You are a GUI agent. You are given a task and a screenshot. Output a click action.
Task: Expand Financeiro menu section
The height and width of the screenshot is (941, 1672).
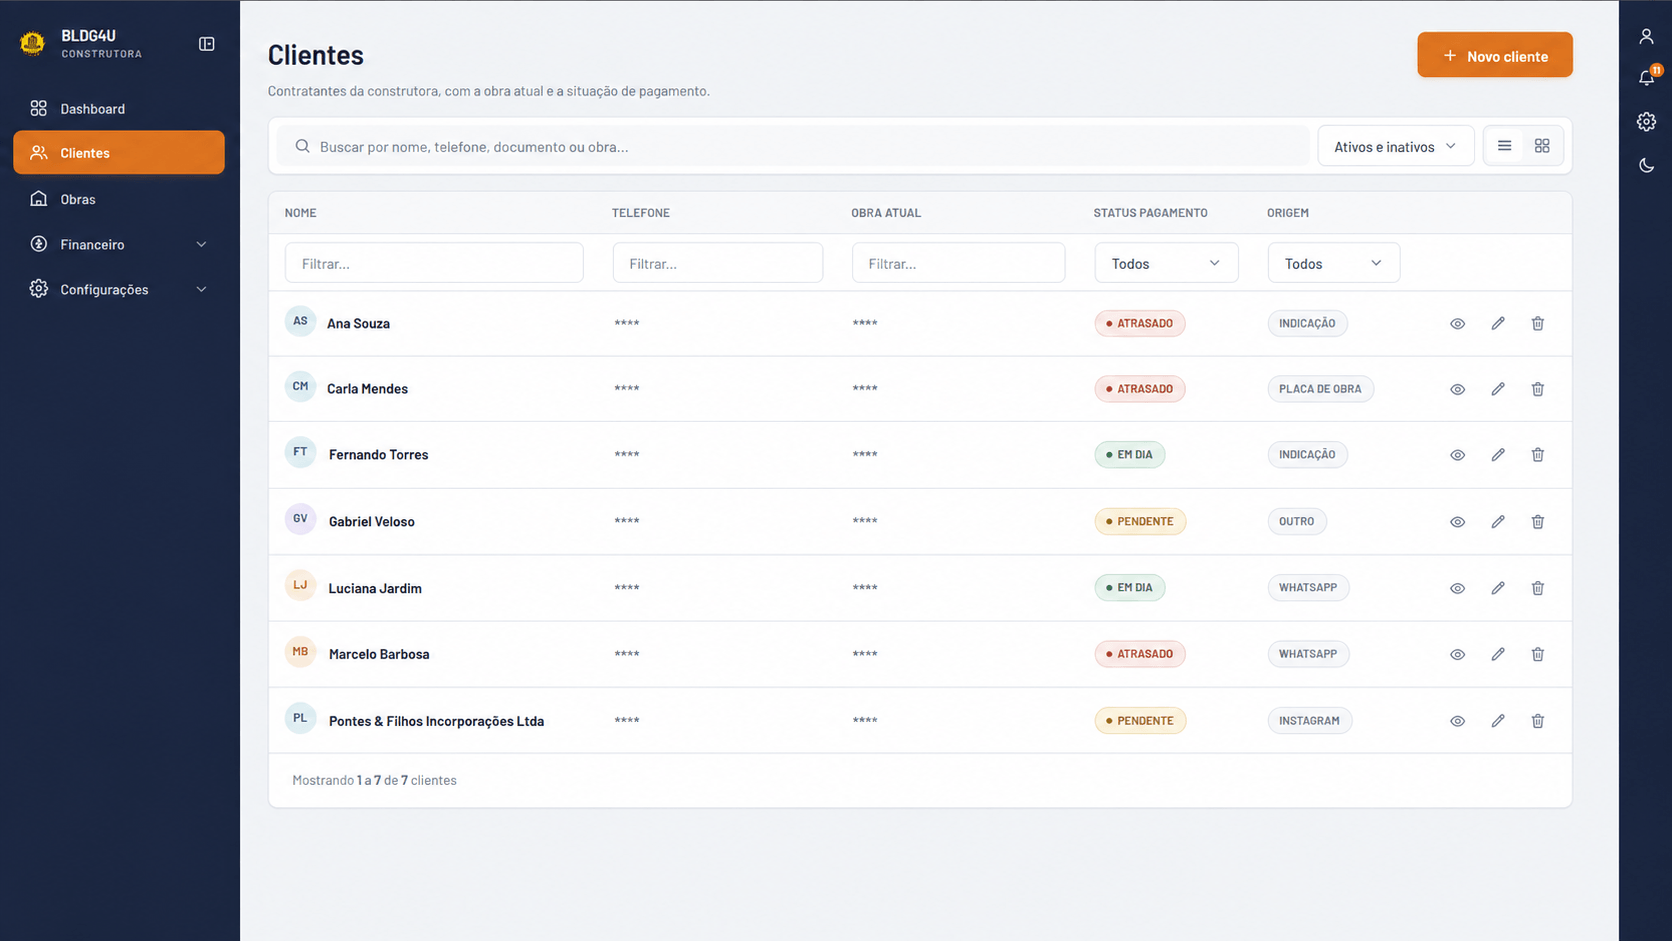point(119,244)
